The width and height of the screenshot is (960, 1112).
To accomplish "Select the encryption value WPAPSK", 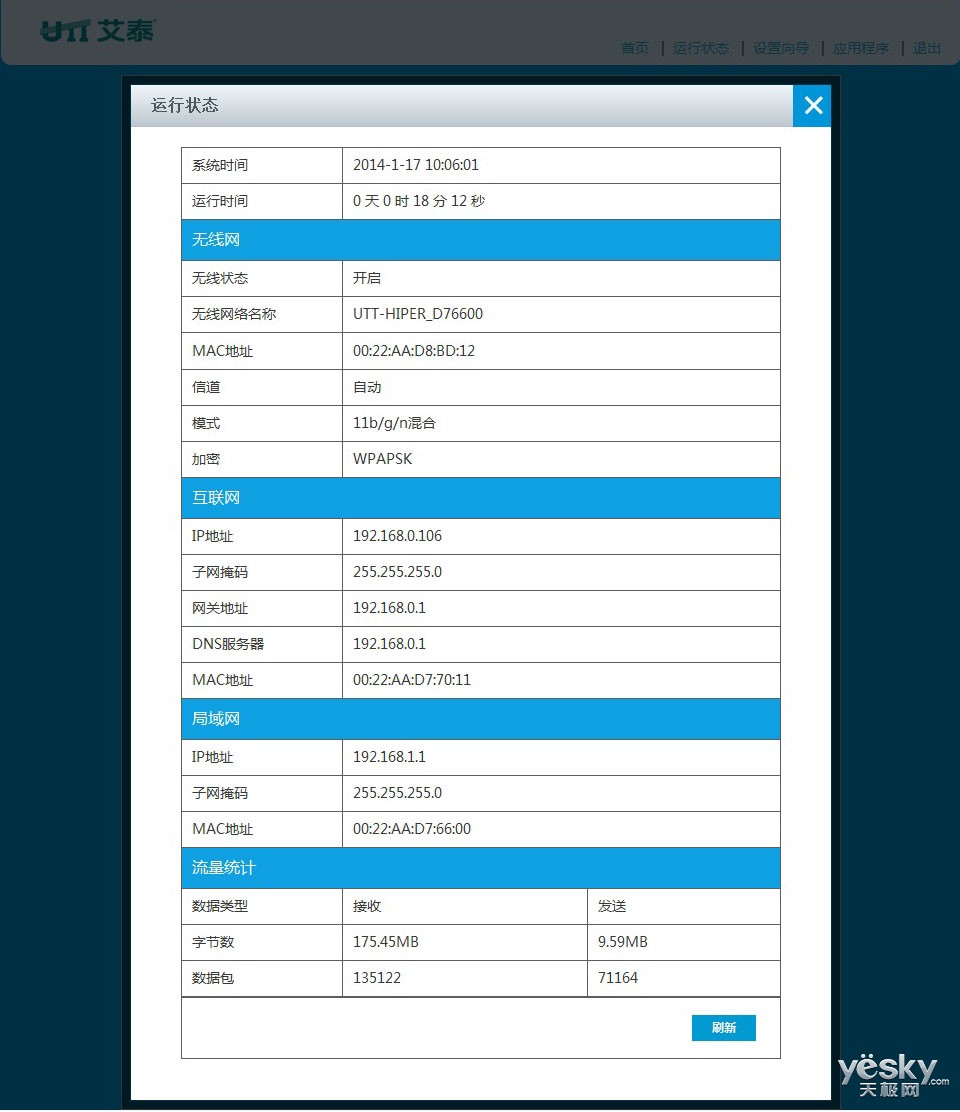I will (382, 459).
